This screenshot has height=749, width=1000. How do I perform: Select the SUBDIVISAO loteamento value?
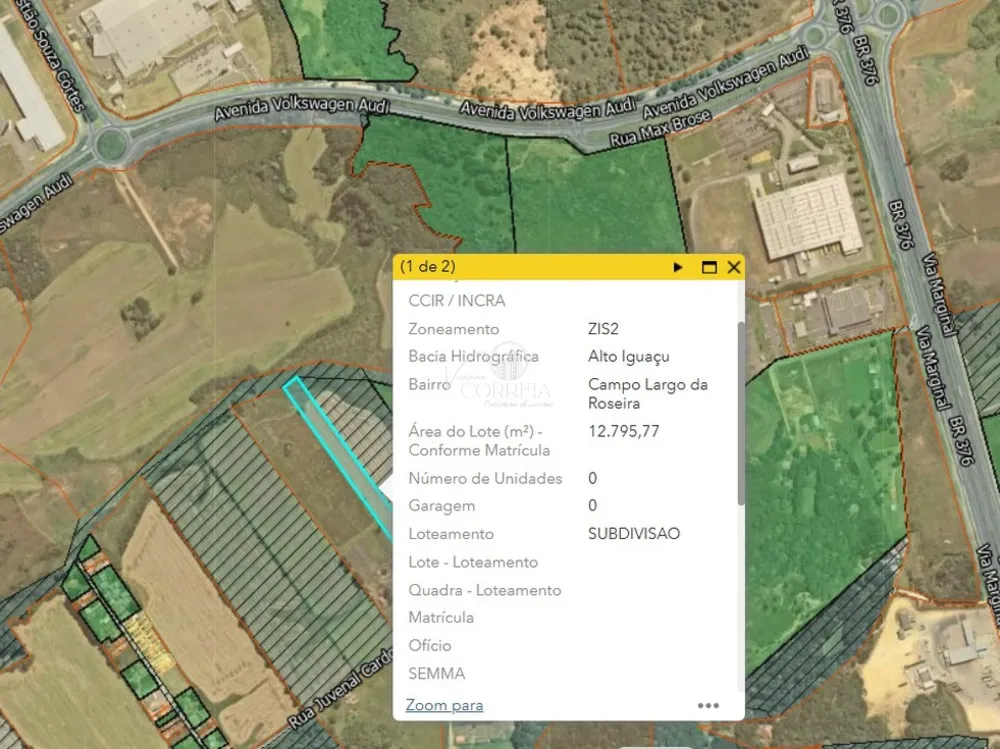634,534
